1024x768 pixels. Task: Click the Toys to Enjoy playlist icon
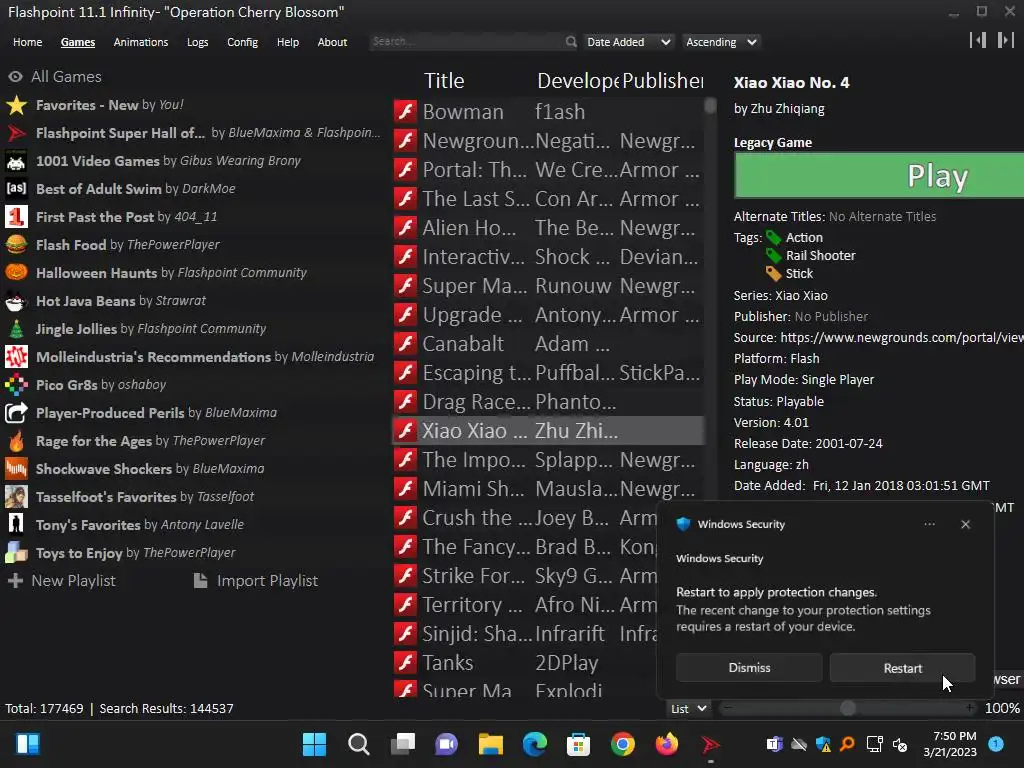(x=16, y=553)
